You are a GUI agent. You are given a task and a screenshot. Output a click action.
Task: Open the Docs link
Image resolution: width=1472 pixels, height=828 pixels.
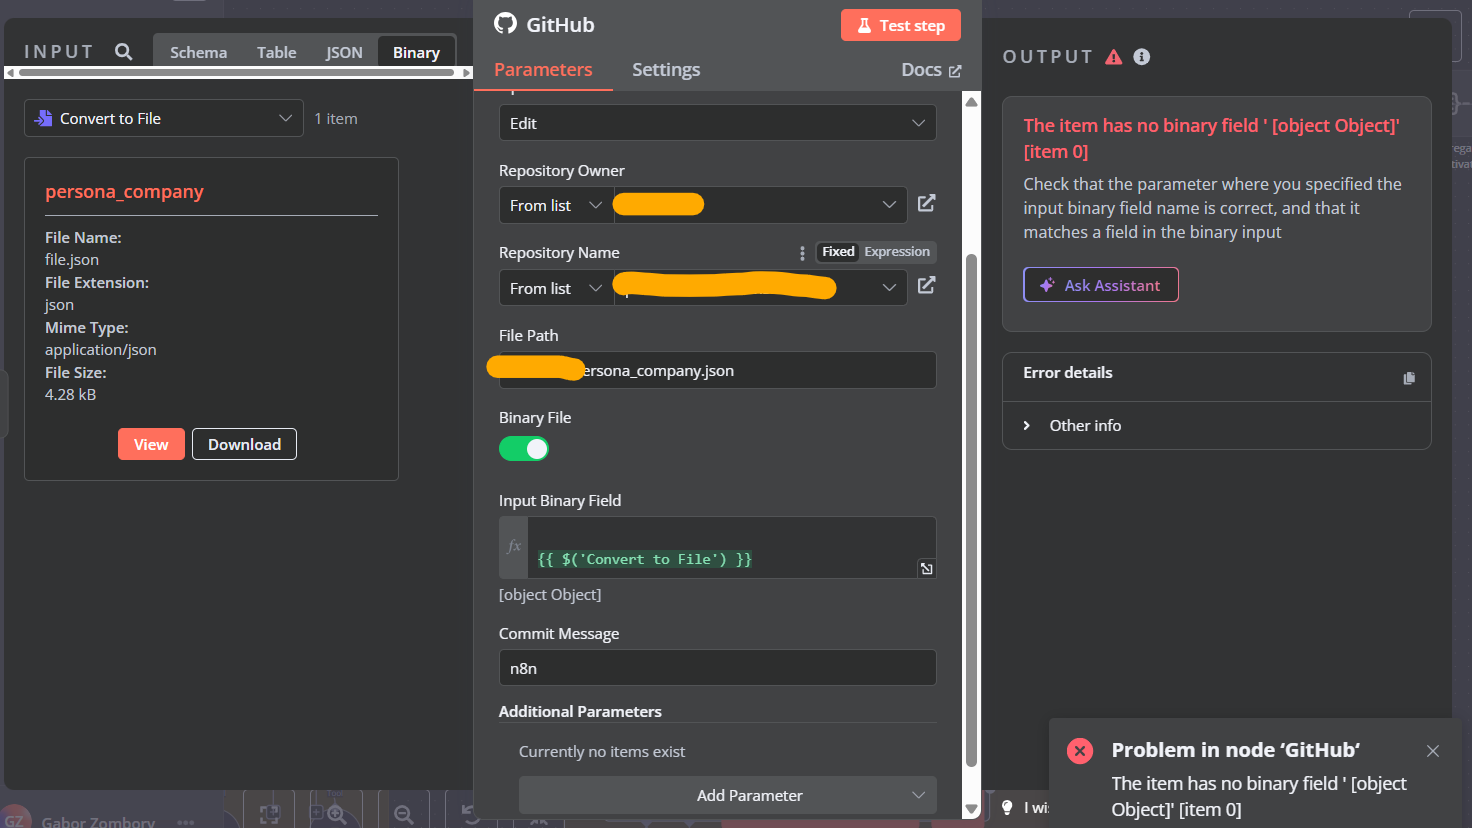(x=931, y=70)
